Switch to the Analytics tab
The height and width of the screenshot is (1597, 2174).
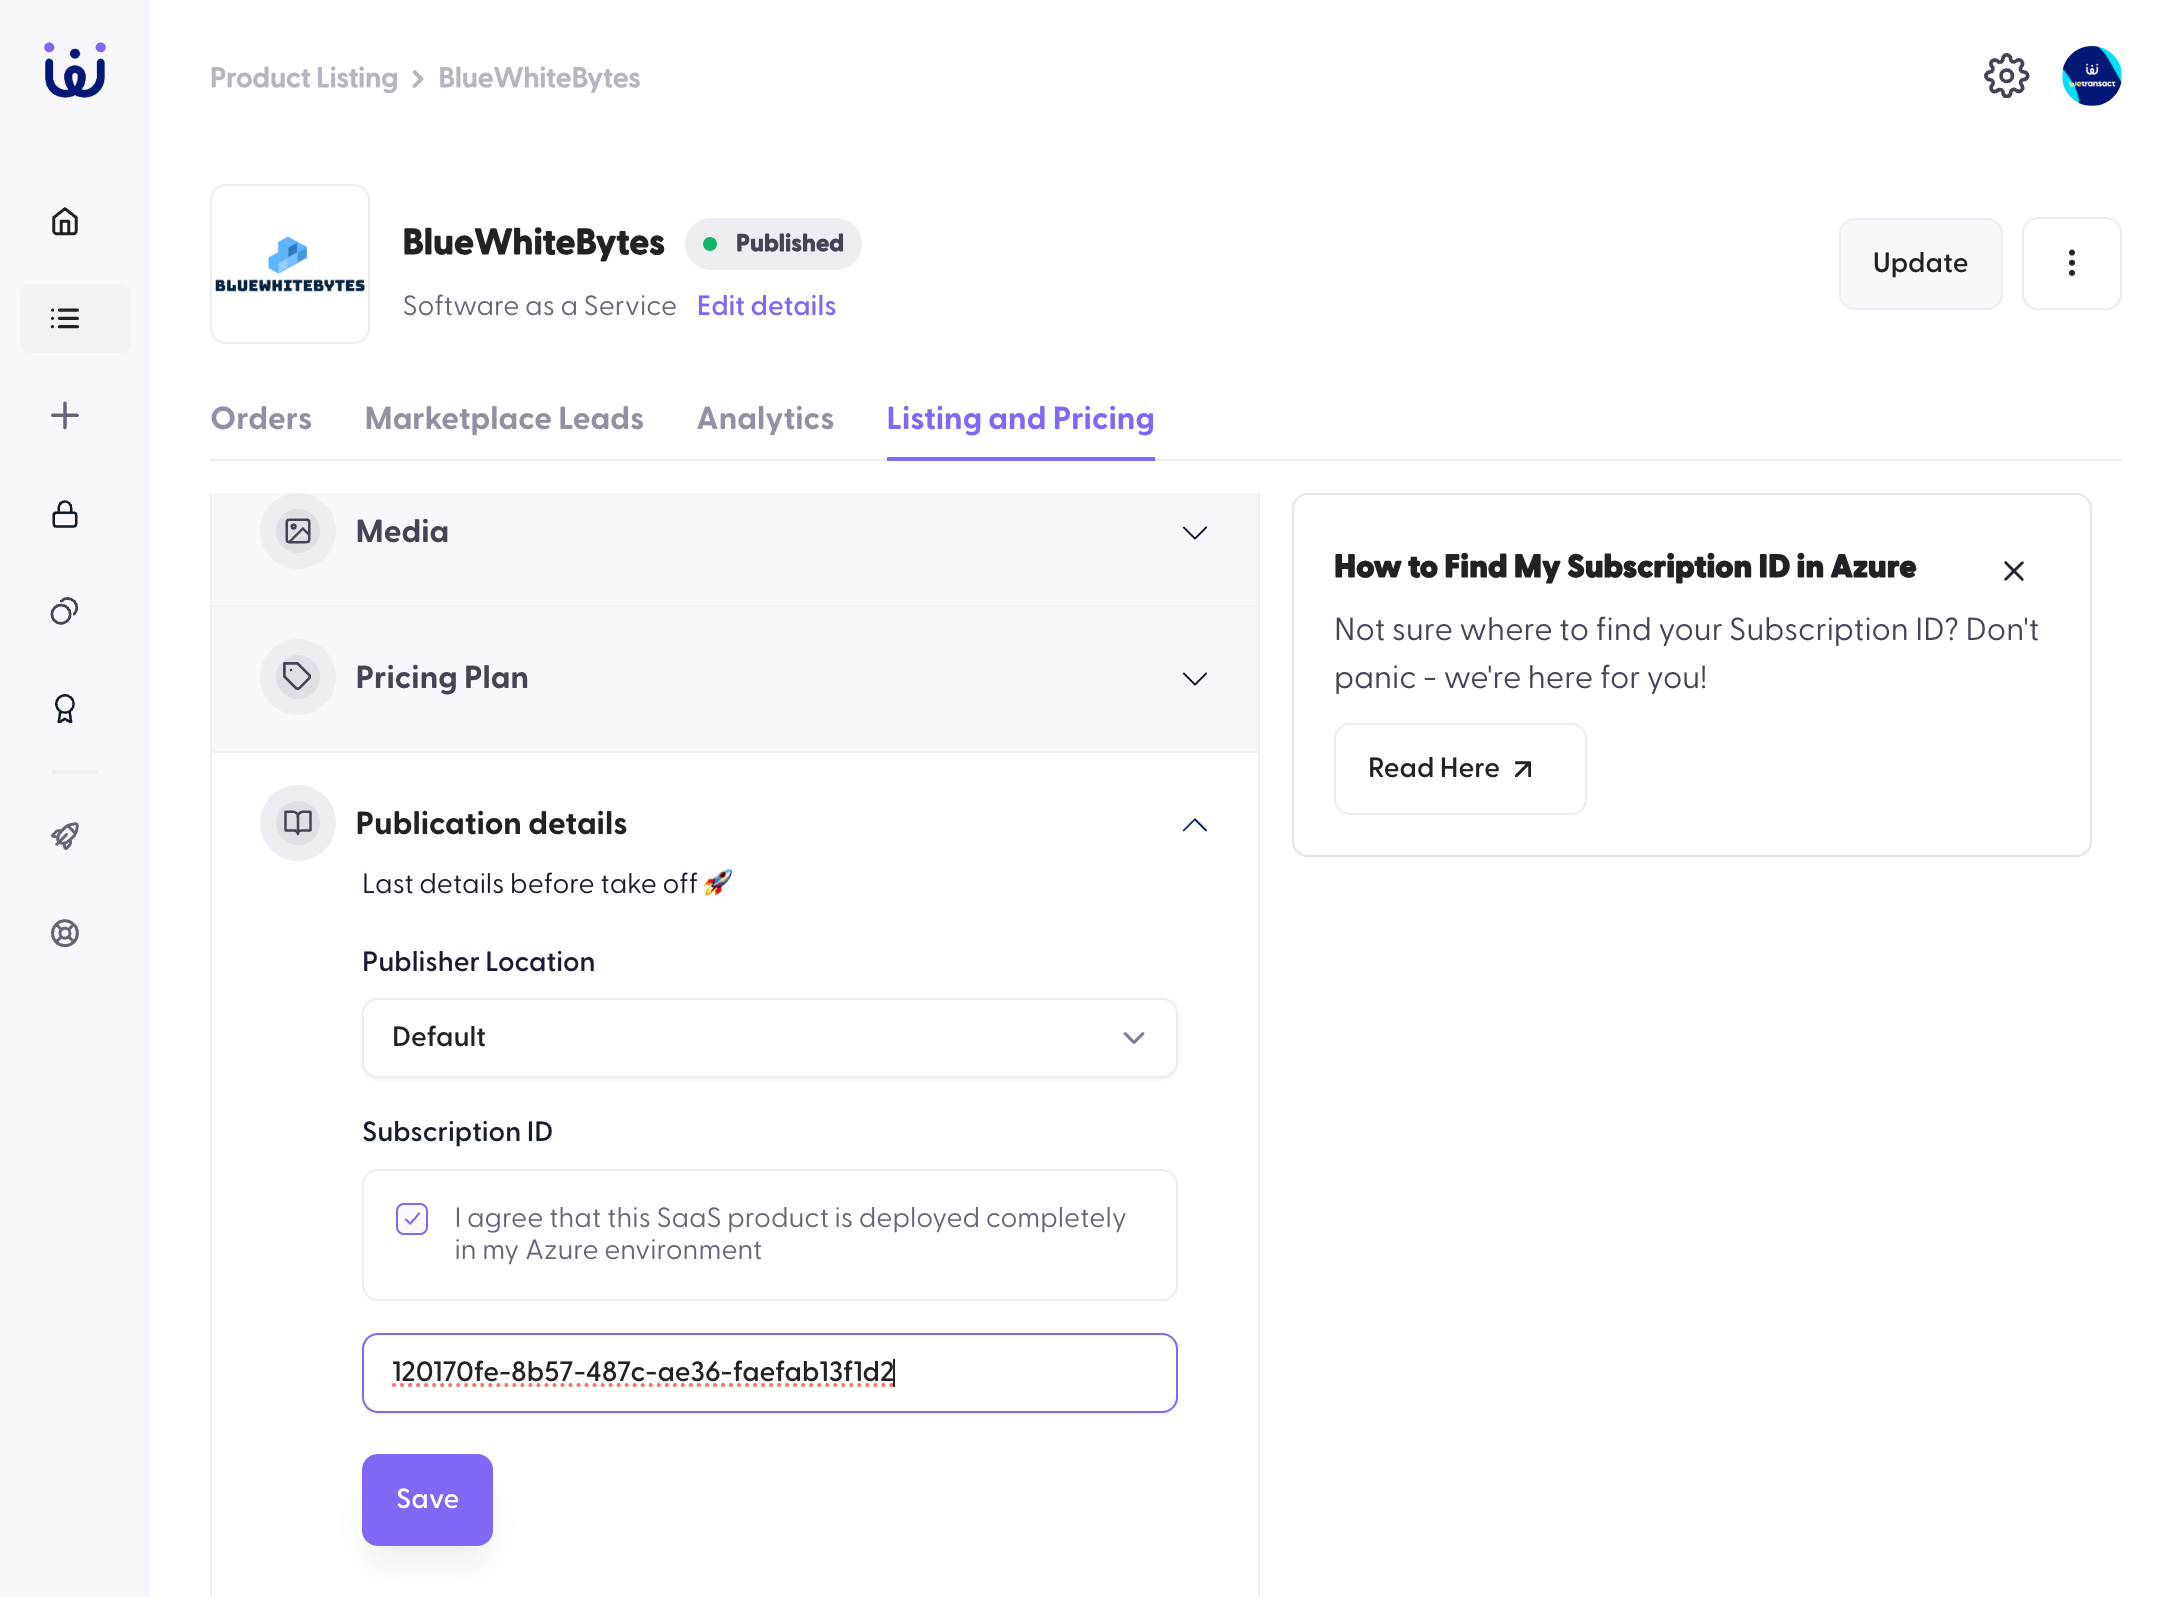pyautogui.click(x=765, y=418)
